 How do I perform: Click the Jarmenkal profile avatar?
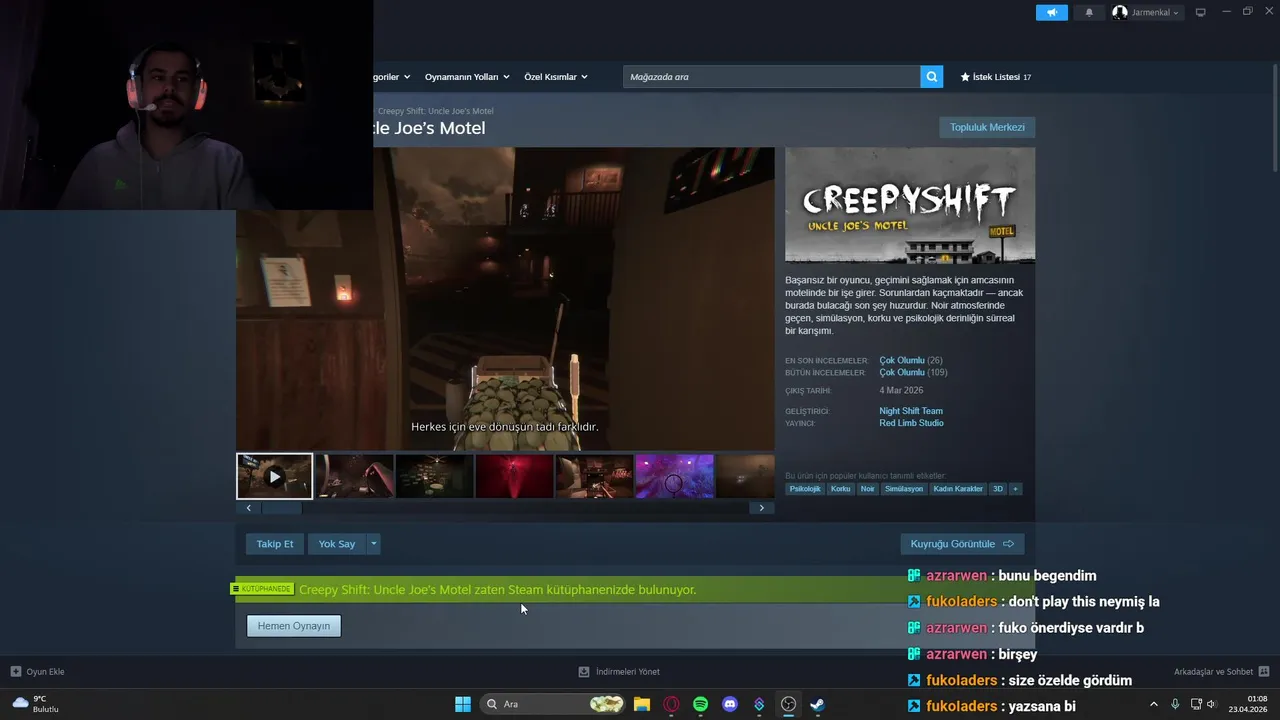(x=1120, y=12)
